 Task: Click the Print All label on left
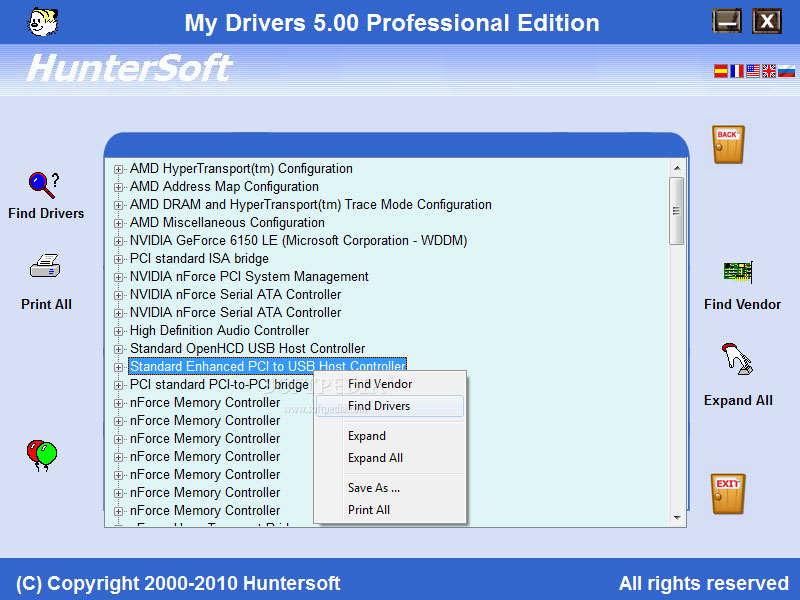tap(46, 305)
